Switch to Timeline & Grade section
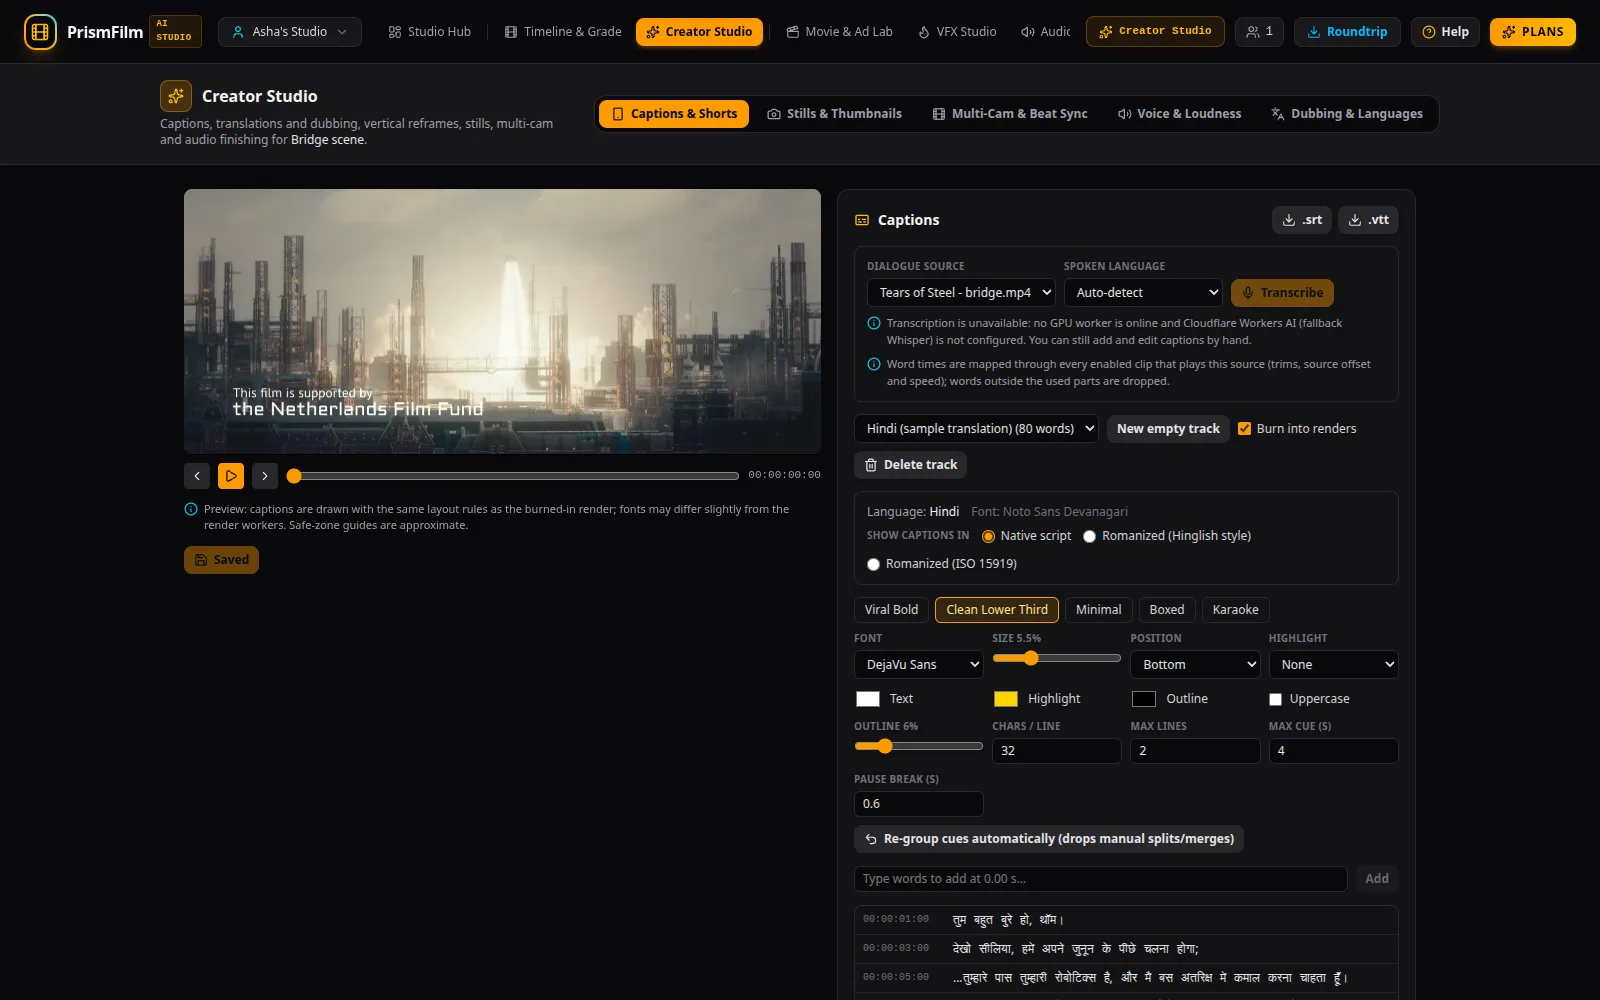Image resolution: width=1600 pixels, height=1000 pixels. [563, 32]
